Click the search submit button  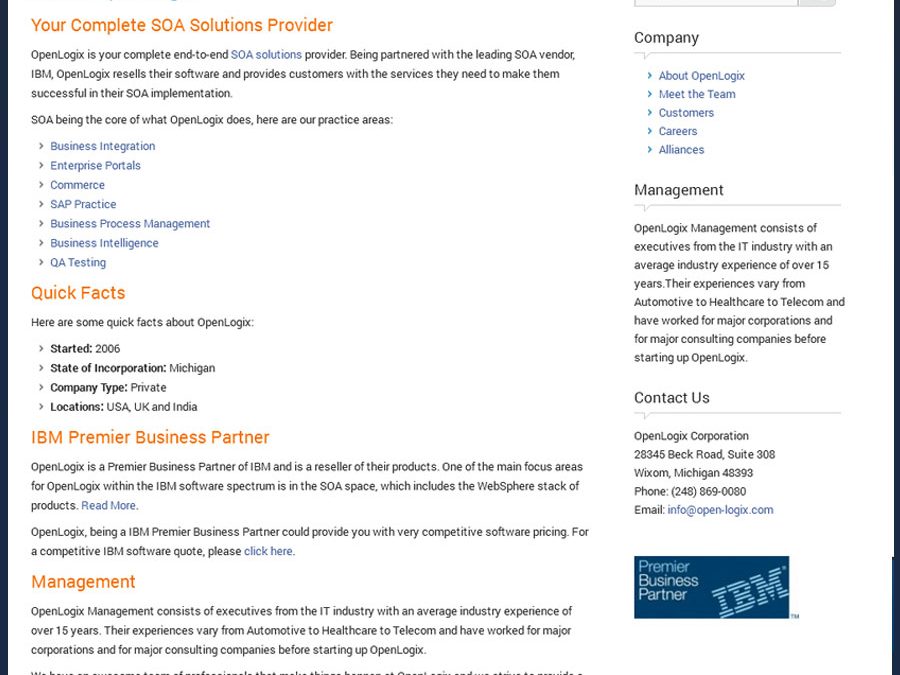coord(817,2)
